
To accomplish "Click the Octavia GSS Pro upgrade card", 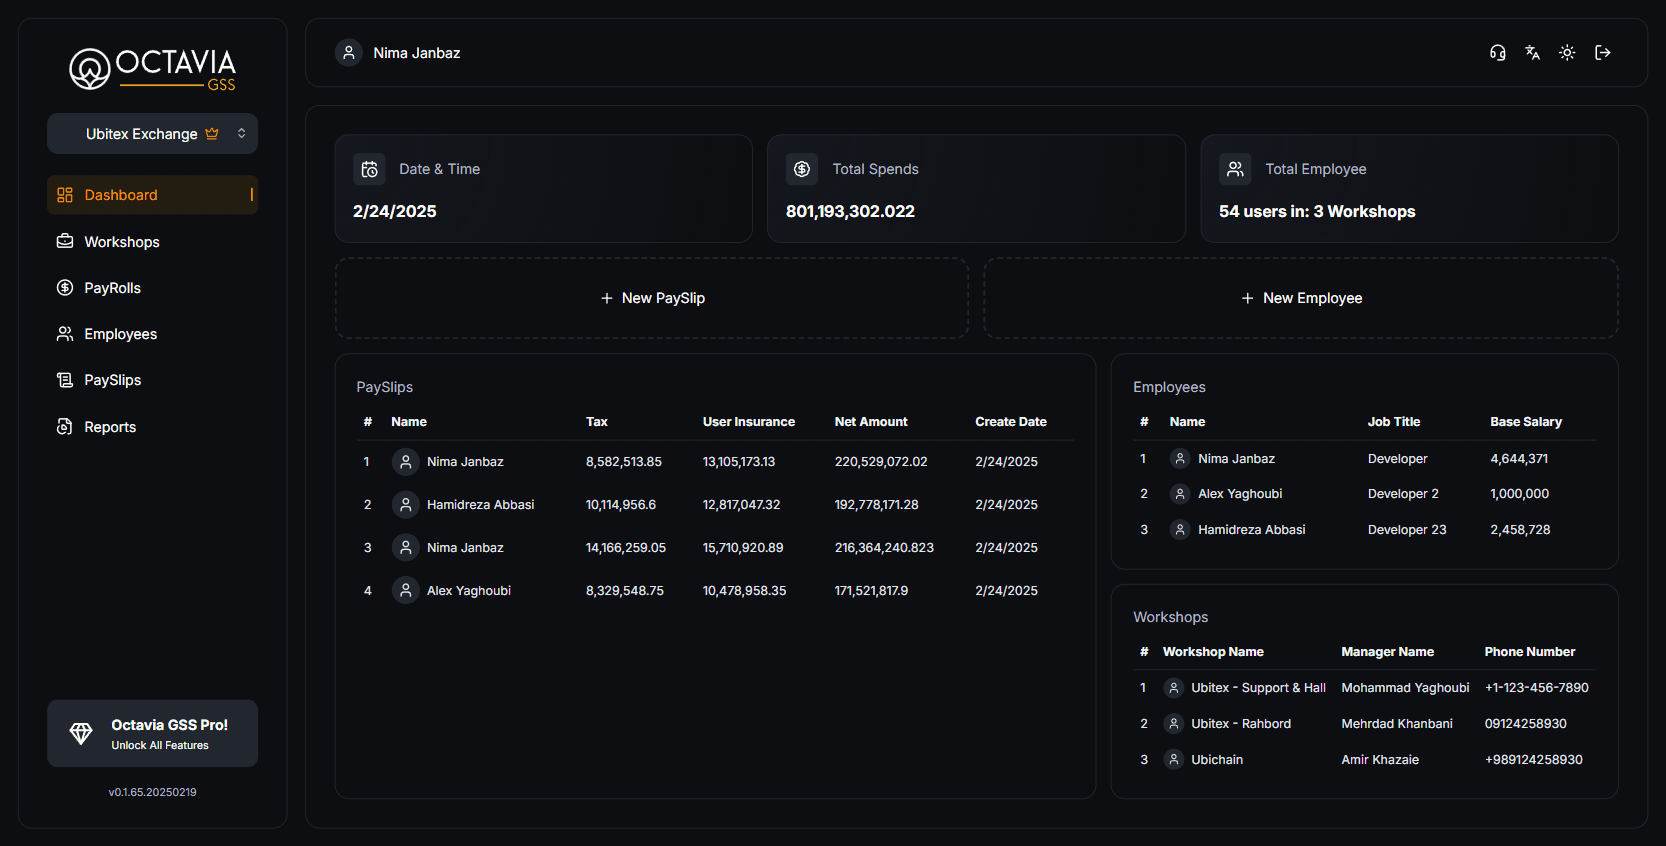I will point(152,733).
